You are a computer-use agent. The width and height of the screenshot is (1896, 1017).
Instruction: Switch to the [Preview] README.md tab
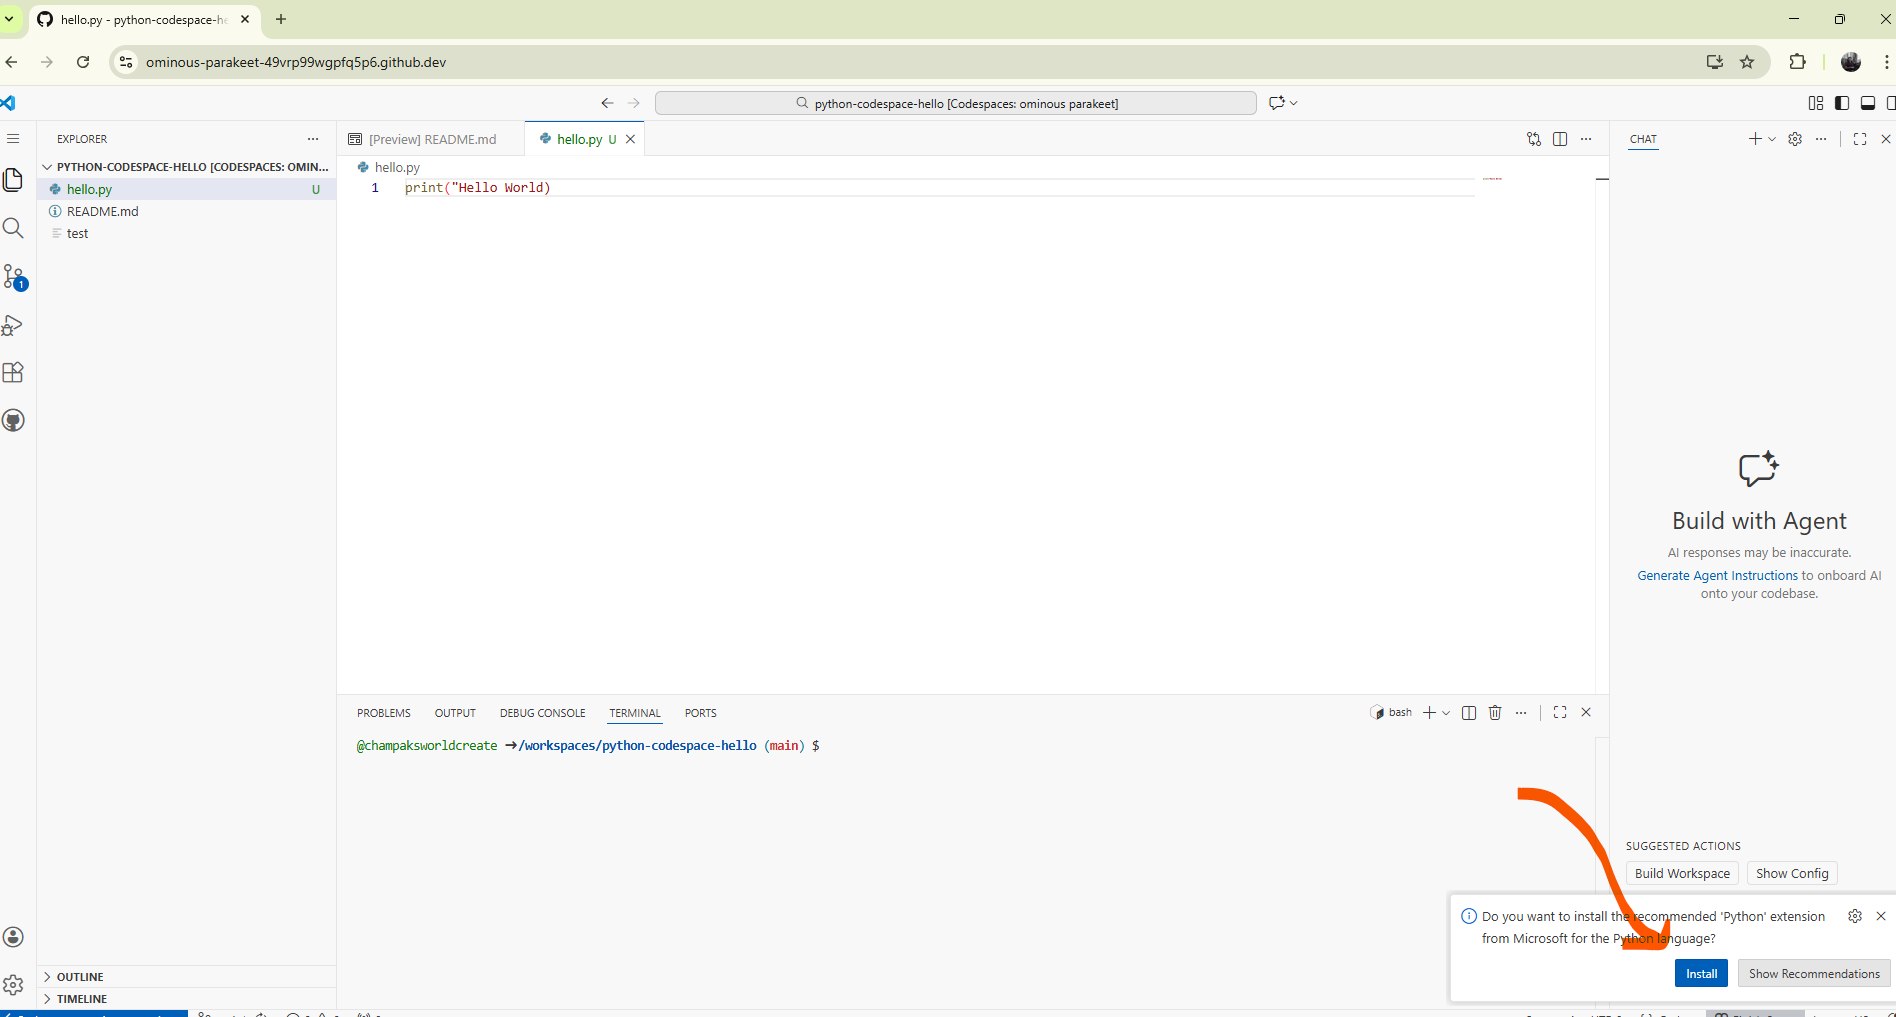[431, 139]
